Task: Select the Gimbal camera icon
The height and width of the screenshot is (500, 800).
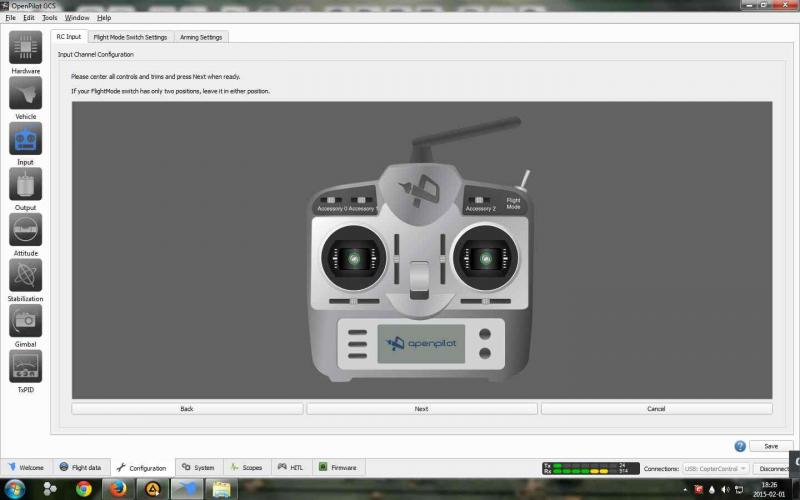Action: pos(25,321)
